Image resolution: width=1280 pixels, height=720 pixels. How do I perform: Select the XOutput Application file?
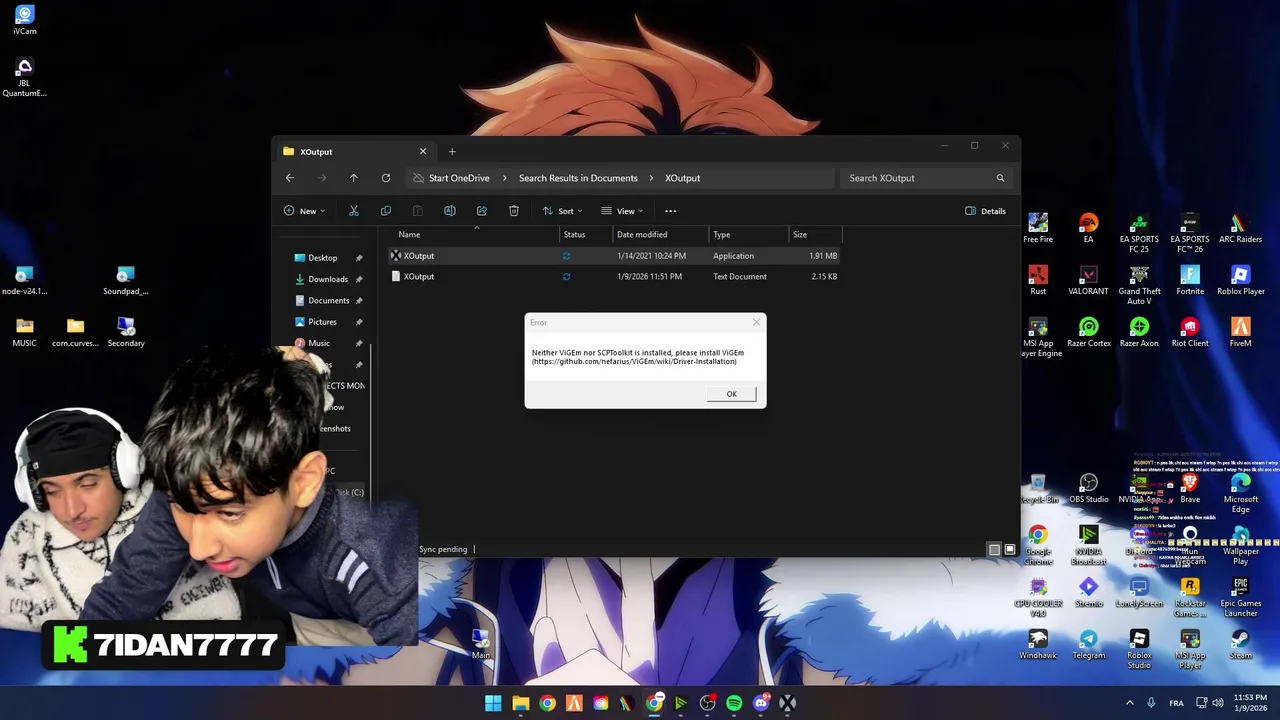pyautogui.click(x=614, y=256)
